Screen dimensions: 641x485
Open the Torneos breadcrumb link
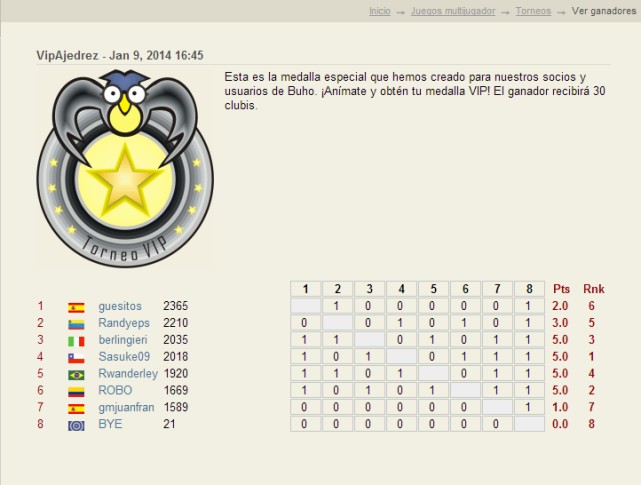(x=533, y=11)
